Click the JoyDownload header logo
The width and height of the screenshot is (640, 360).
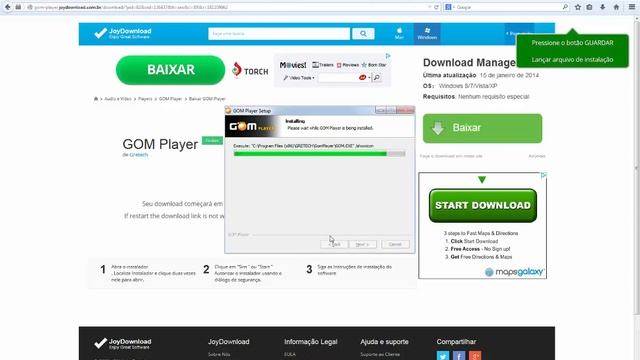coord(123,33)
